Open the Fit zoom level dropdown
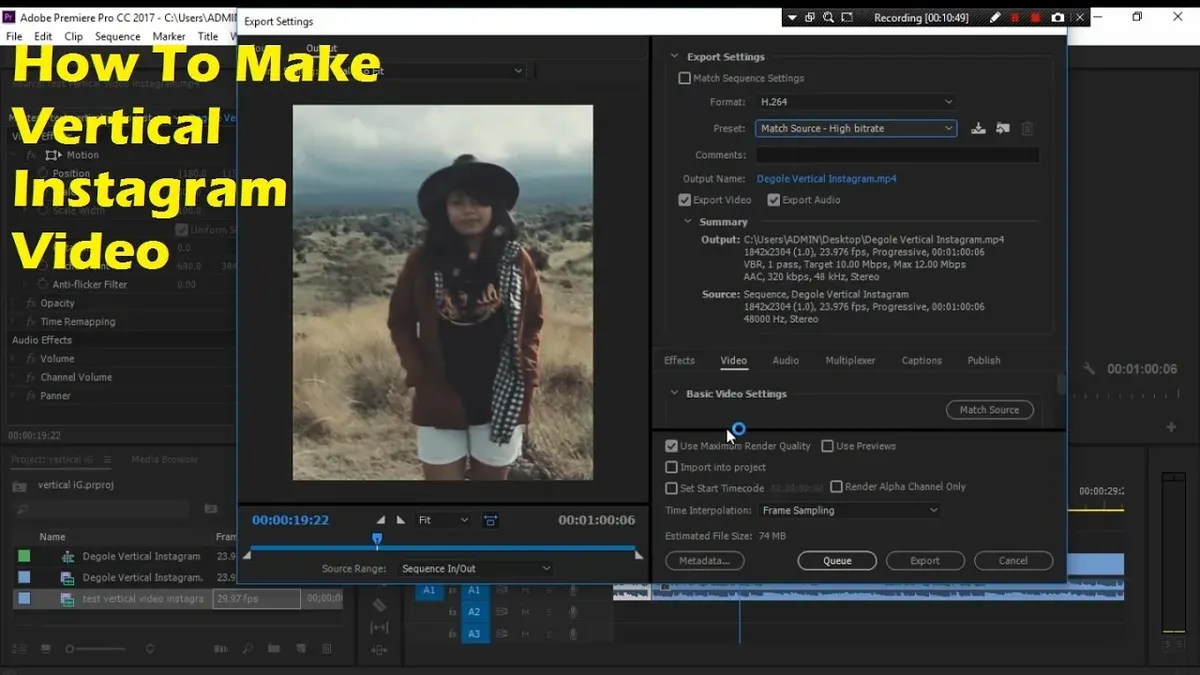 [443, 520]
